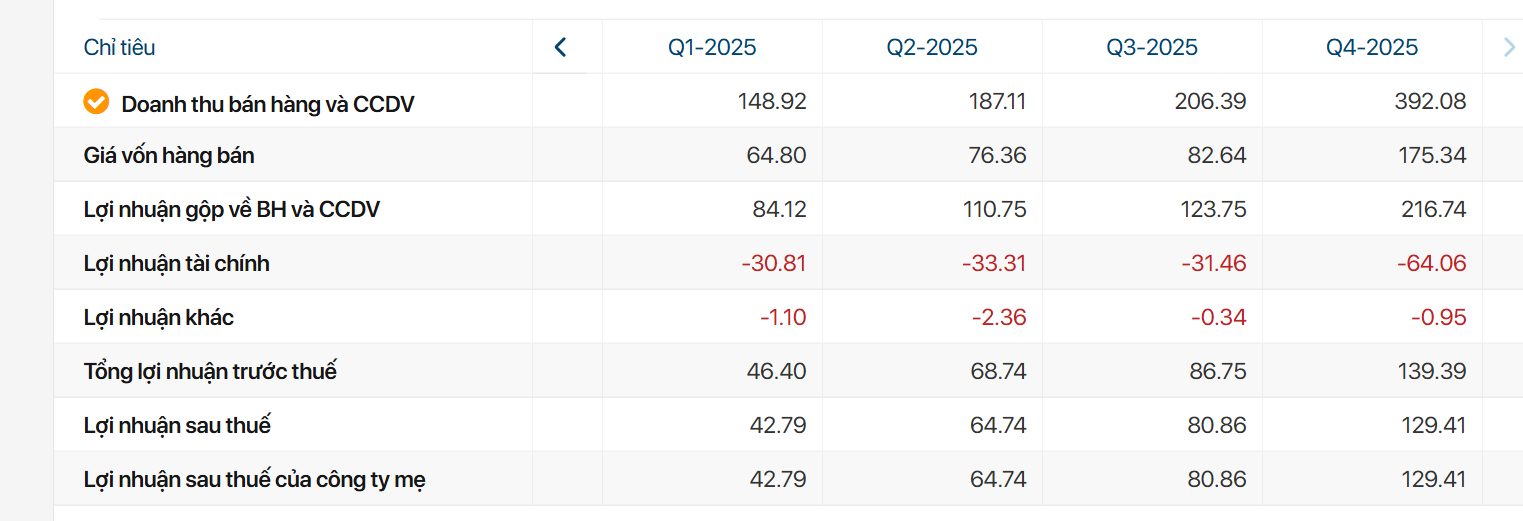Select the Lợi nhuận tài chính row
This screenshot has width=1523, height=521.
click(x=177, y=264)
